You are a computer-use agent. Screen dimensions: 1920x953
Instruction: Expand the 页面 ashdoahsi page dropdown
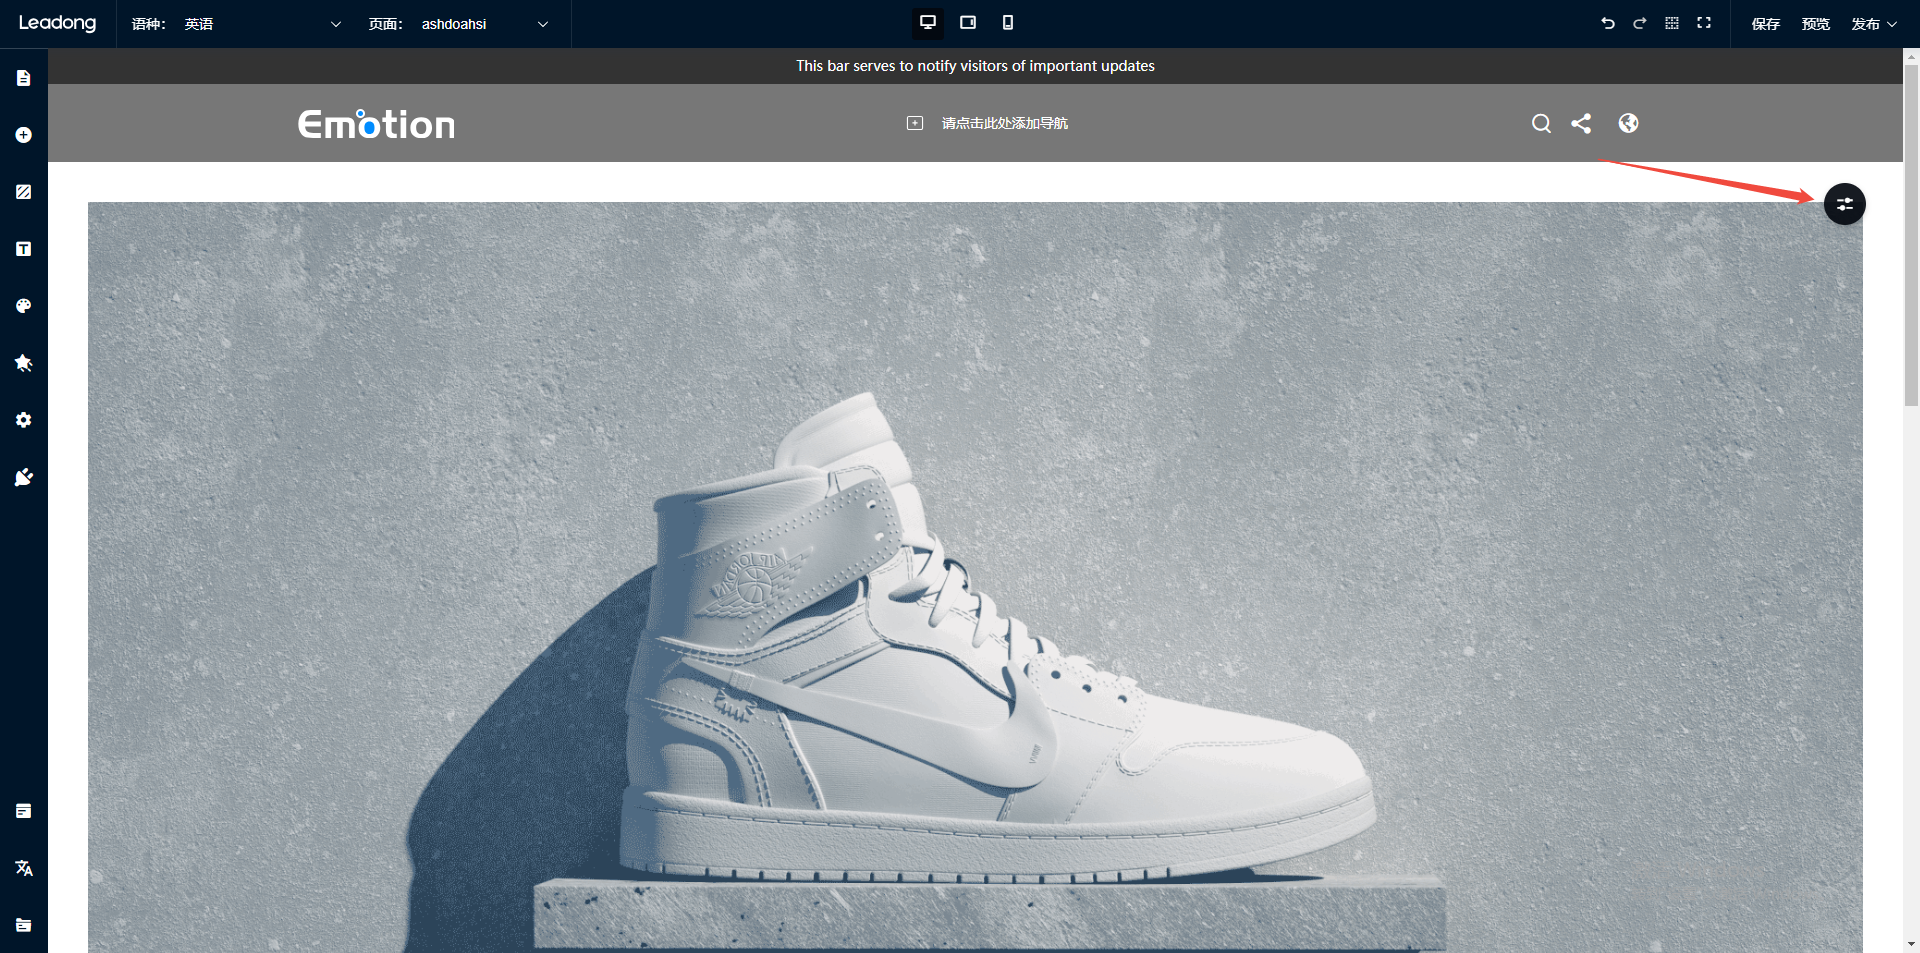coord(542,24)
